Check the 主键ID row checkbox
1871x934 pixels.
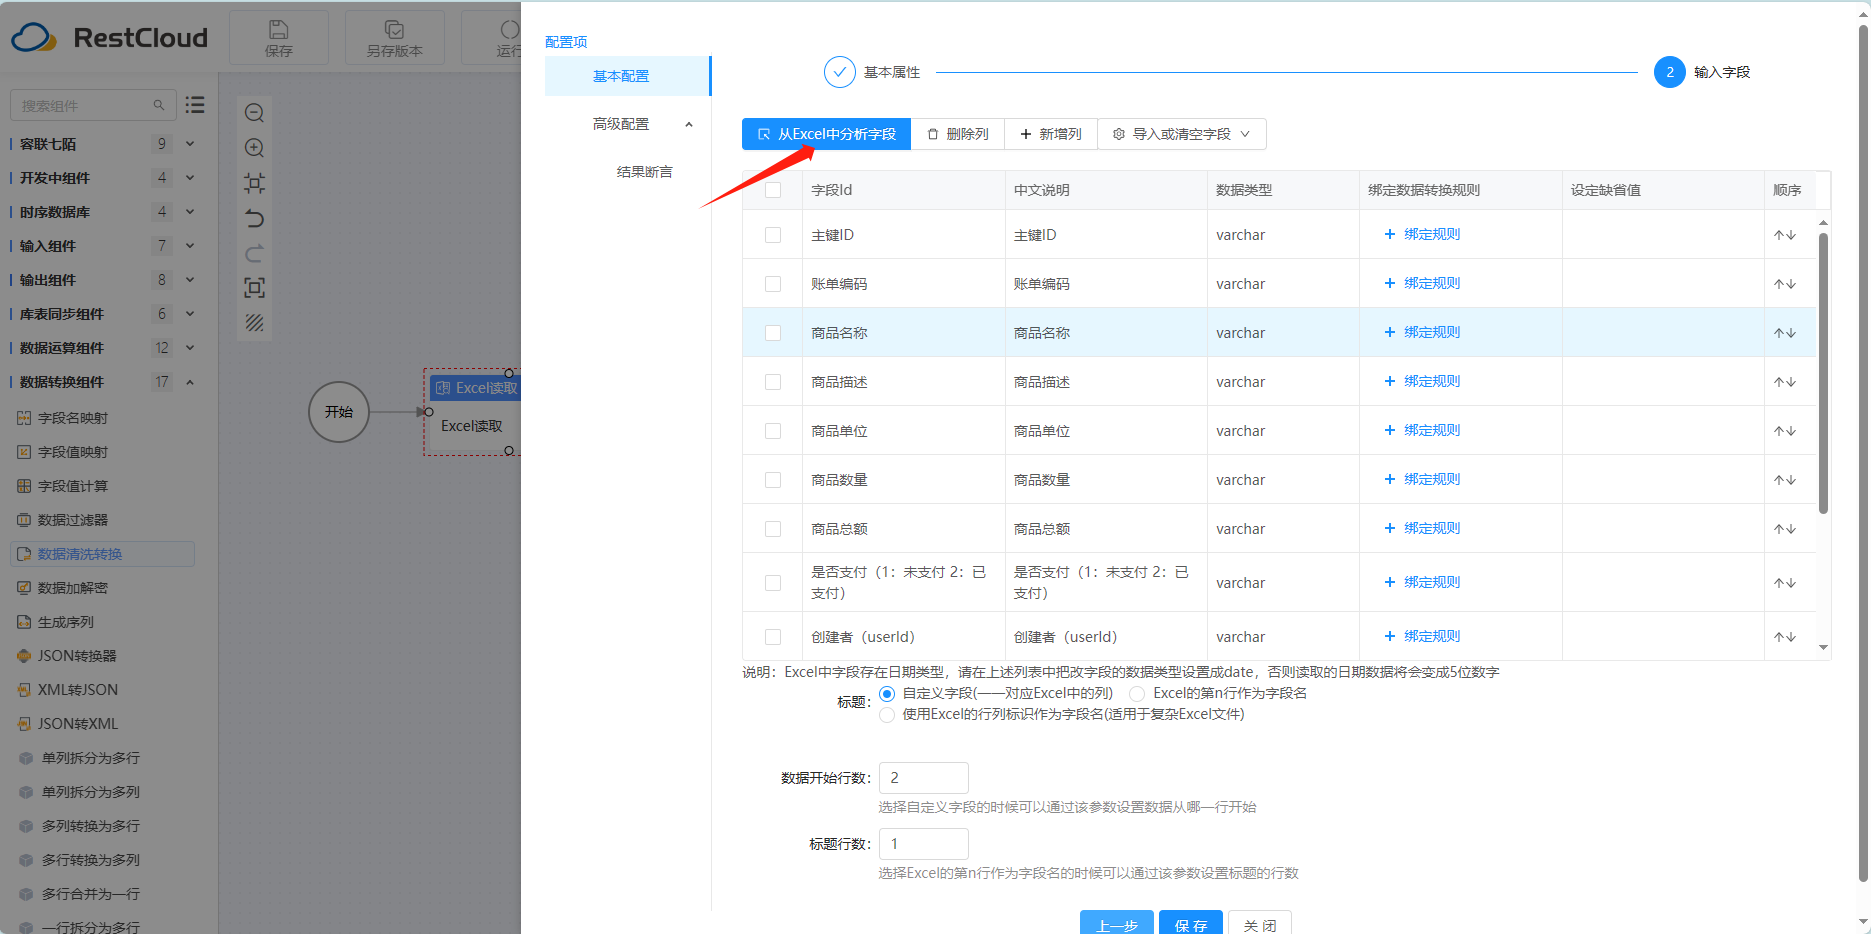[x=773, y=235]
